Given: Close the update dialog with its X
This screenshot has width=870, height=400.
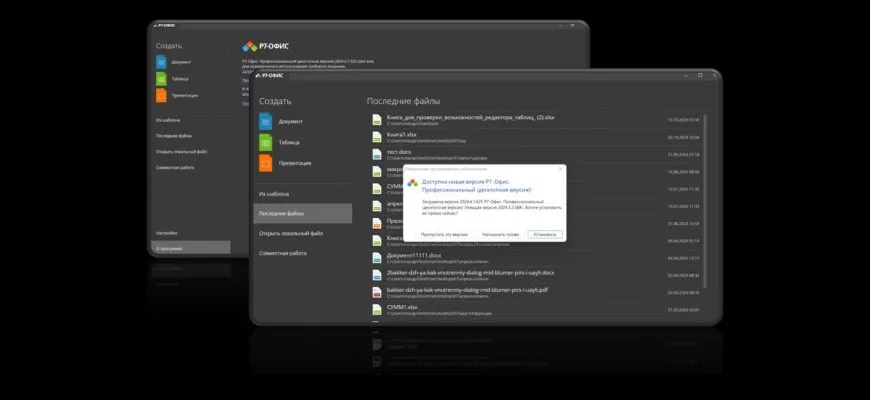Looking at the screenshot, I should [x=560, y=169].
